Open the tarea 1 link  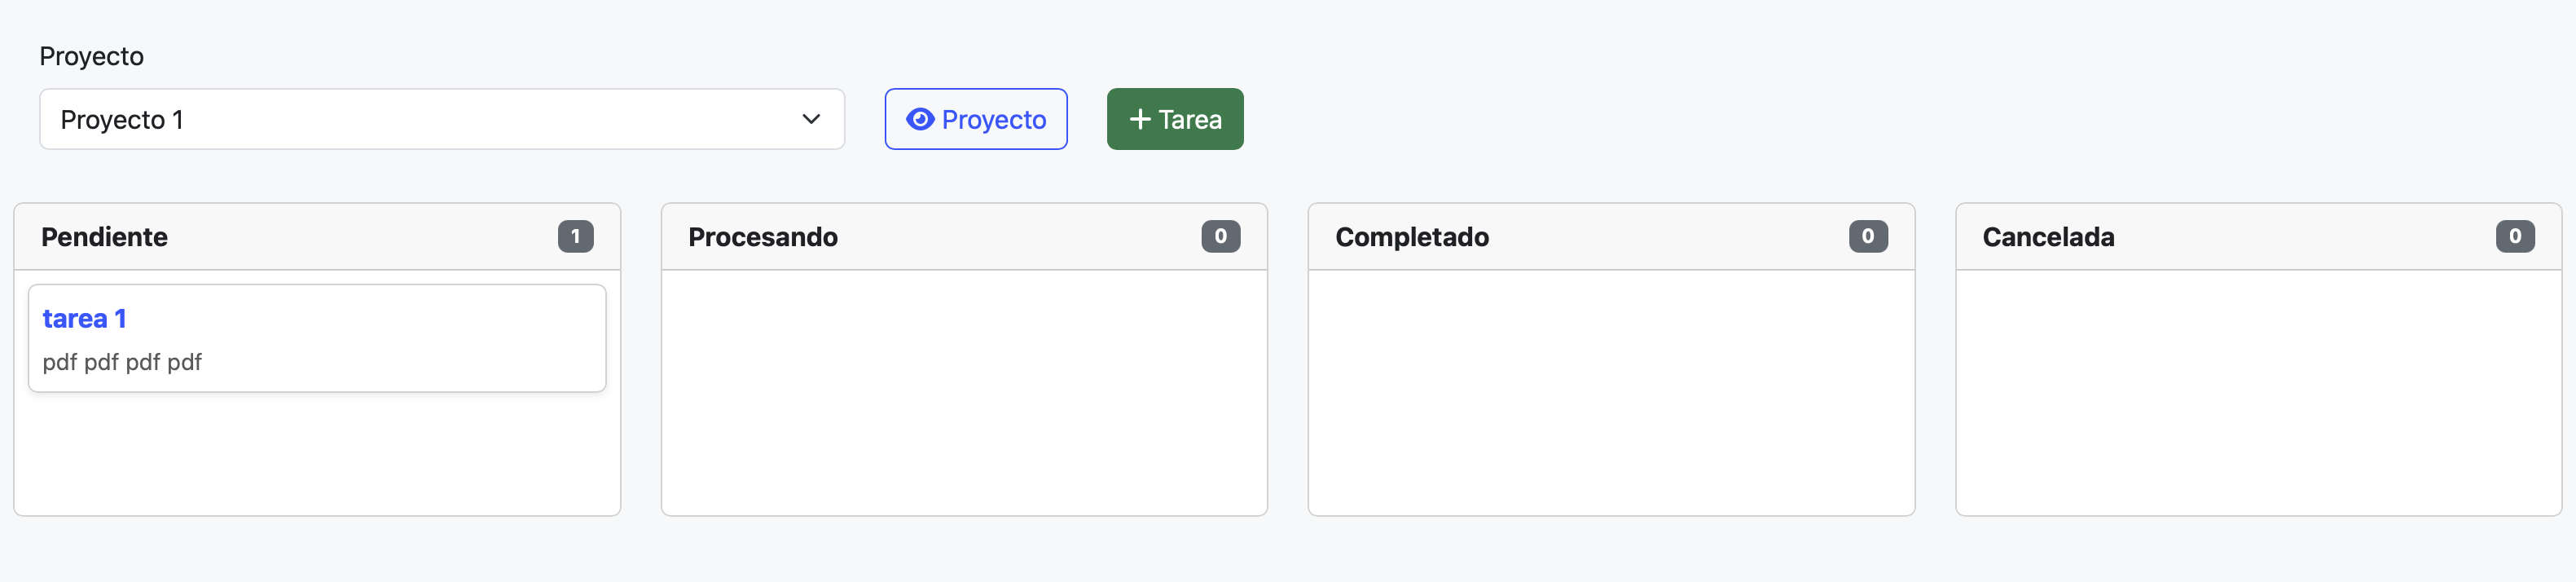click(x=84, y=318)
